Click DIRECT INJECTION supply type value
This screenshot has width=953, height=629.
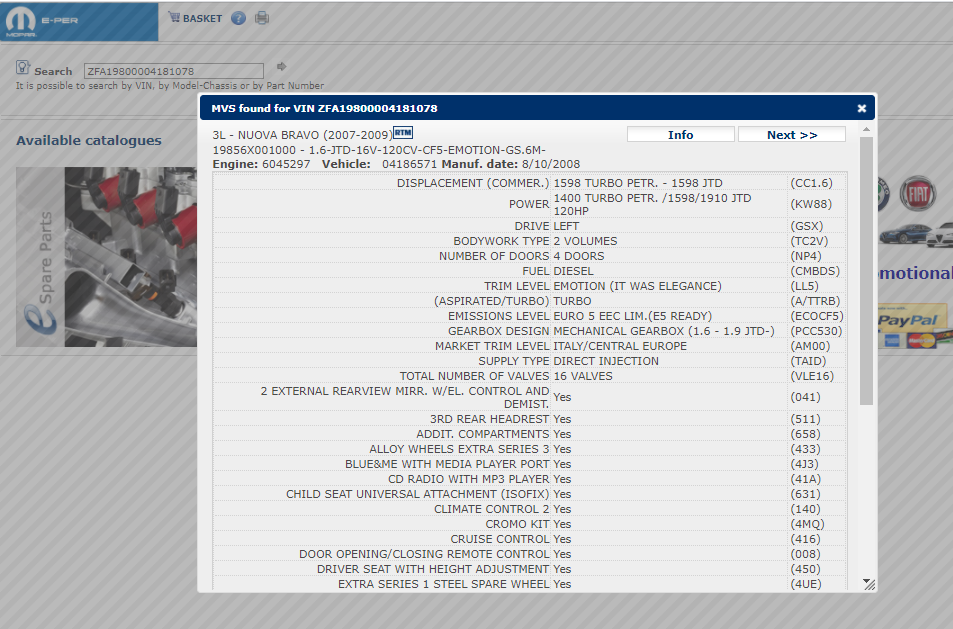click(x=606, y=361)
